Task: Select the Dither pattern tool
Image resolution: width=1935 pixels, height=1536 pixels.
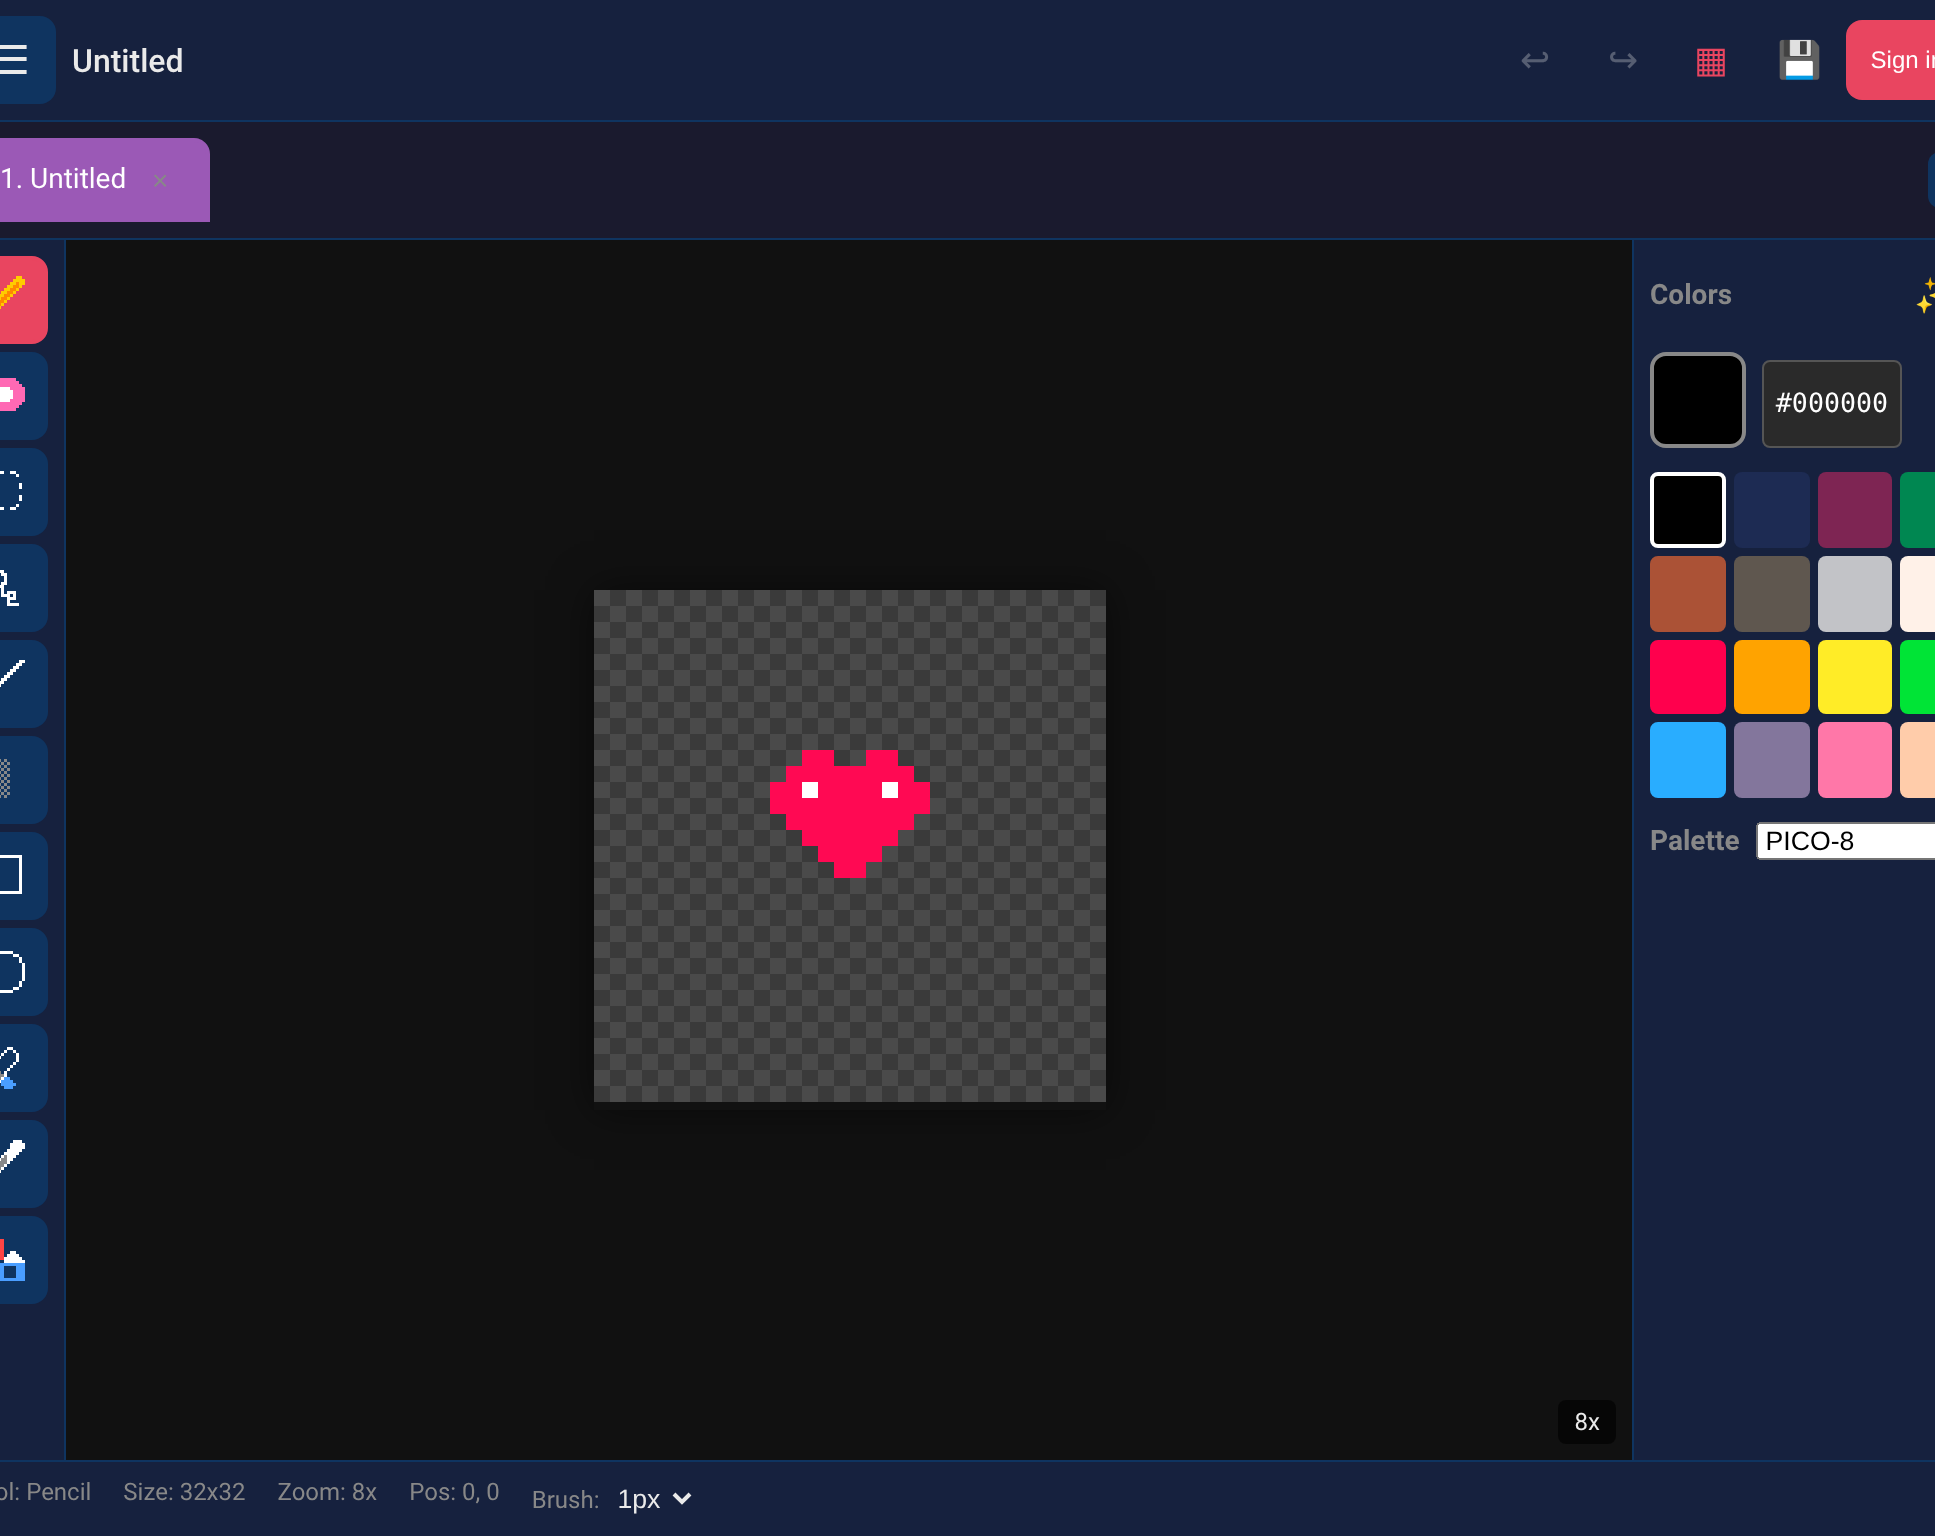Action: [18, 779]
